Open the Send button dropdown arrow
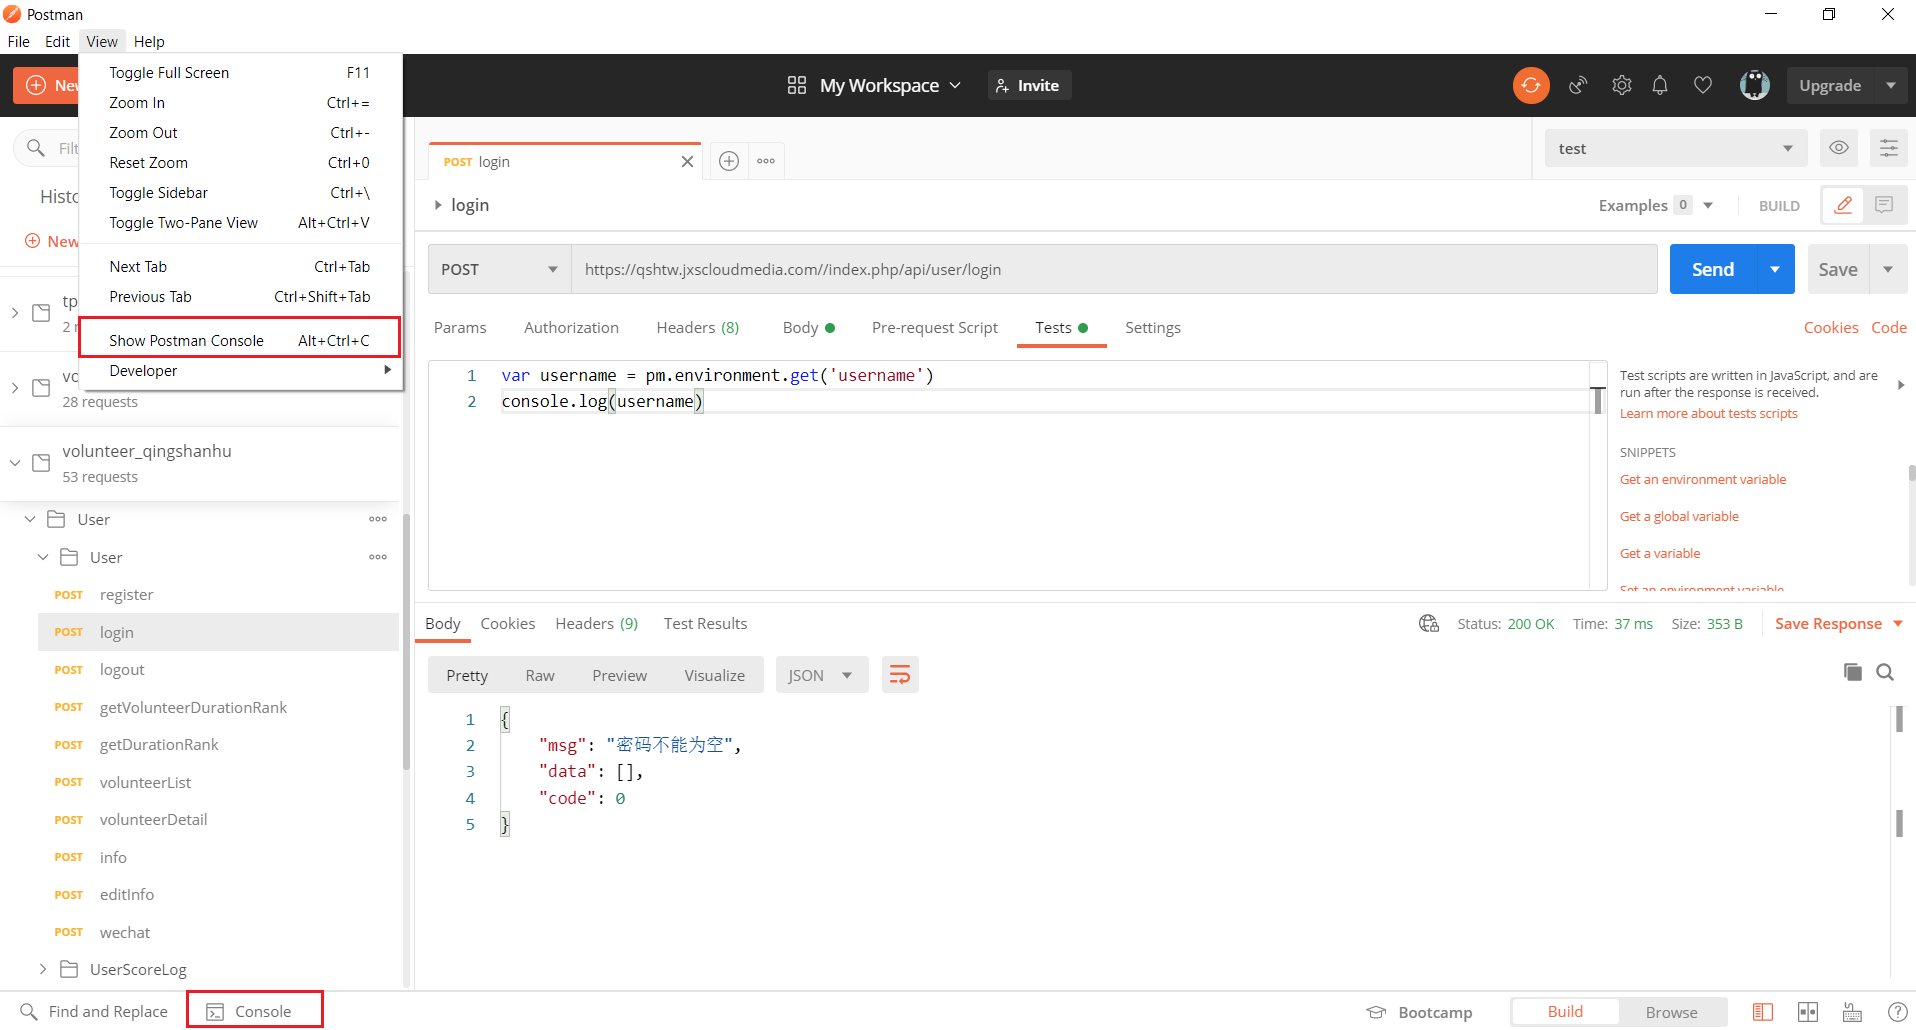Screen dimensions: 1916x1030 tap(1775, 269)
